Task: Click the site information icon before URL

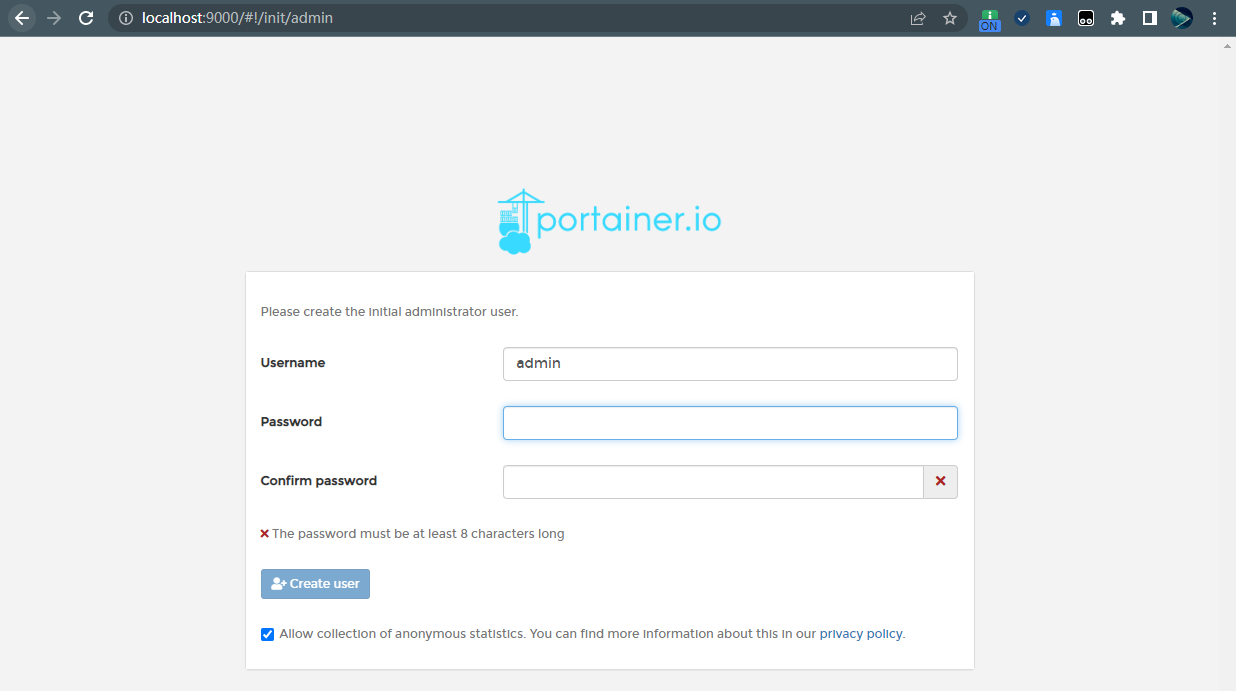Action: (x=126, y=18)
